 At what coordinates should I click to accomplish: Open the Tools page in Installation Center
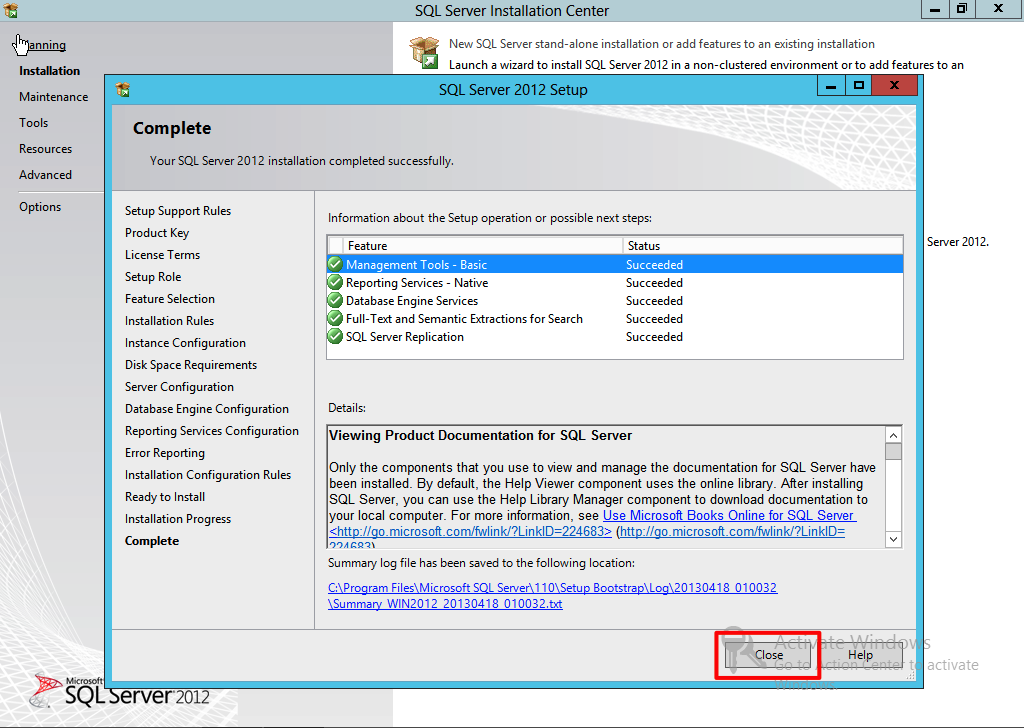(33, 123)
